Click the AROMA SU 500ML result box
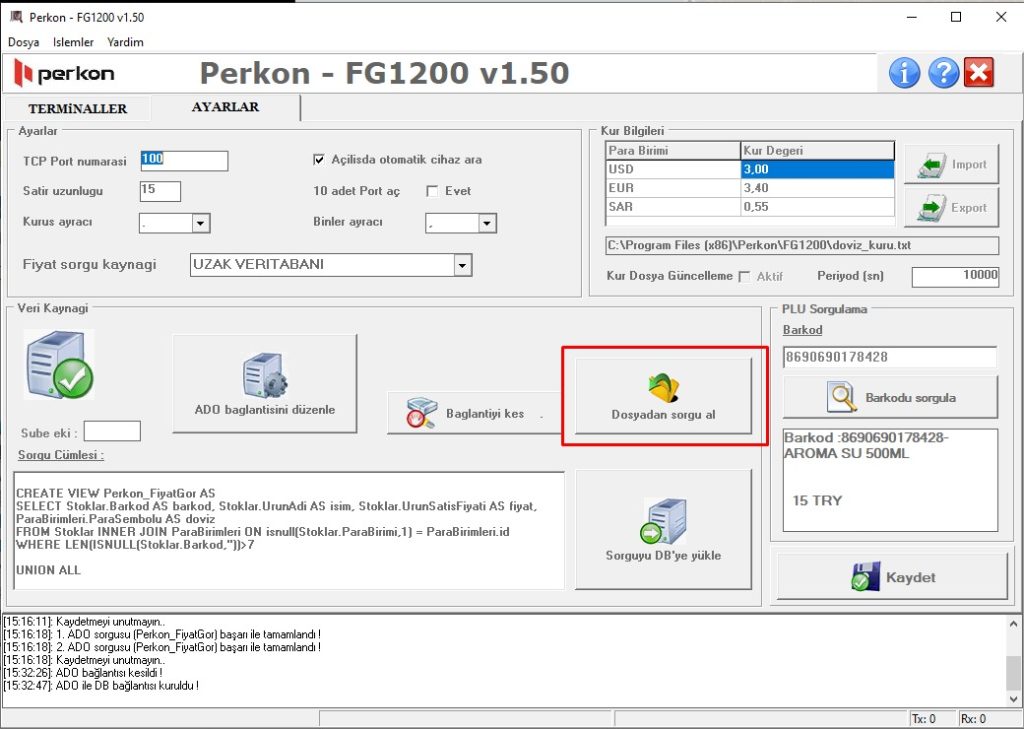The height and width of the screenshot is (729, 1024). coord(890,479)
